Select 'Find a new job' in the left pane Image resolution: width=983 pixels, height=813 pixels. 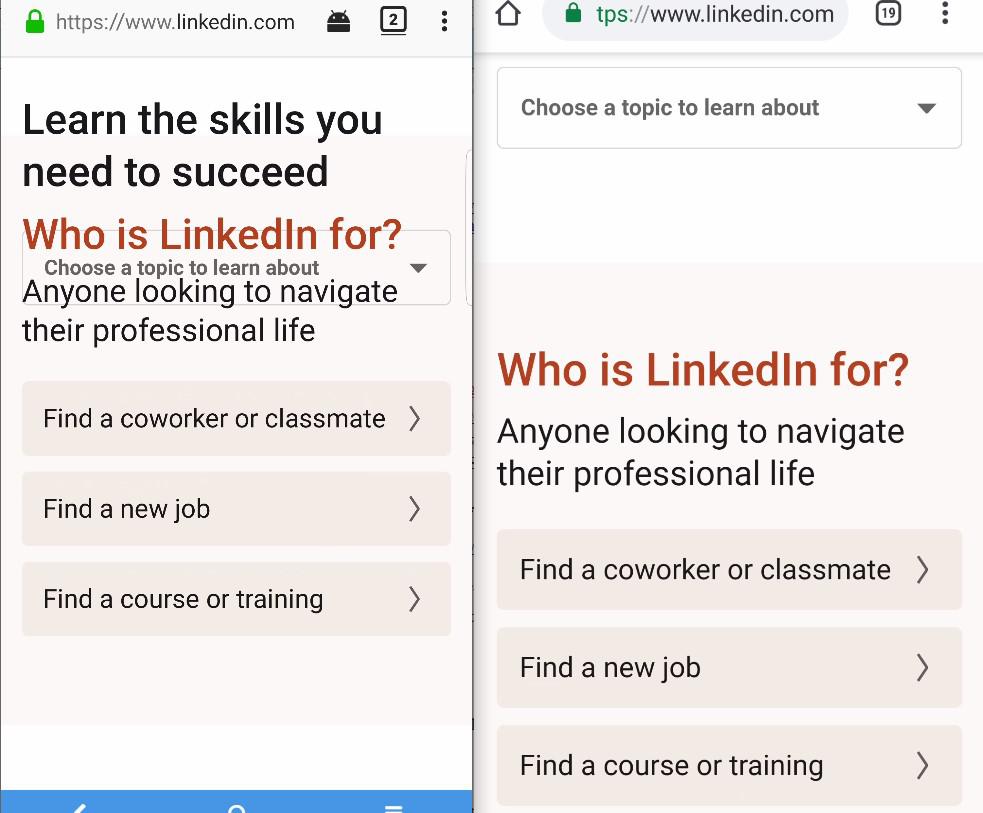coord(236,508)
